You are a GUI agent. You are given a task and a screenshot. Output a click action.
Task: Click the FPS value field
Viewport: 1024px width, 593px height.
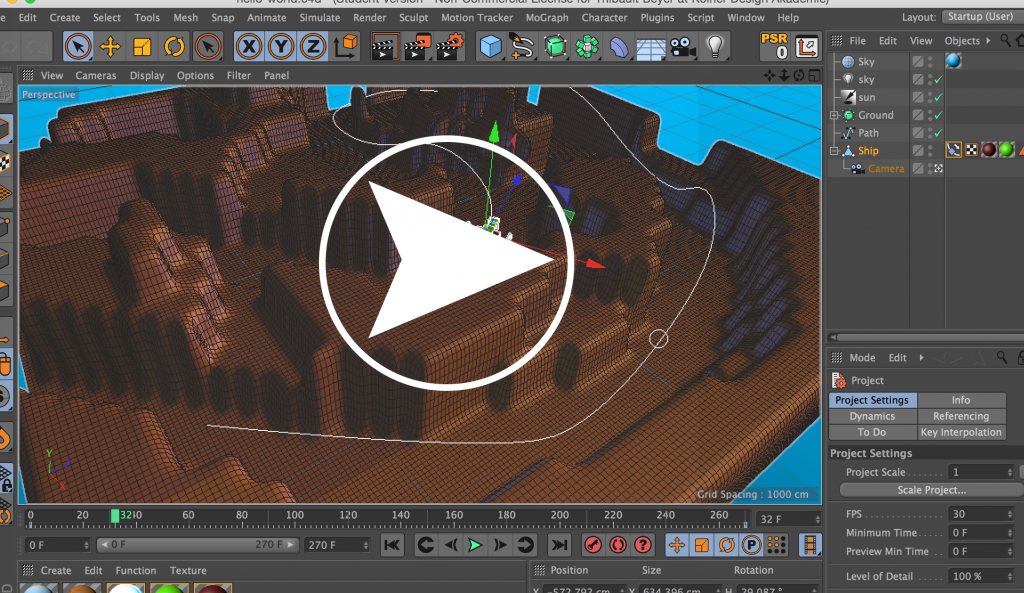(x=982, y=514)
